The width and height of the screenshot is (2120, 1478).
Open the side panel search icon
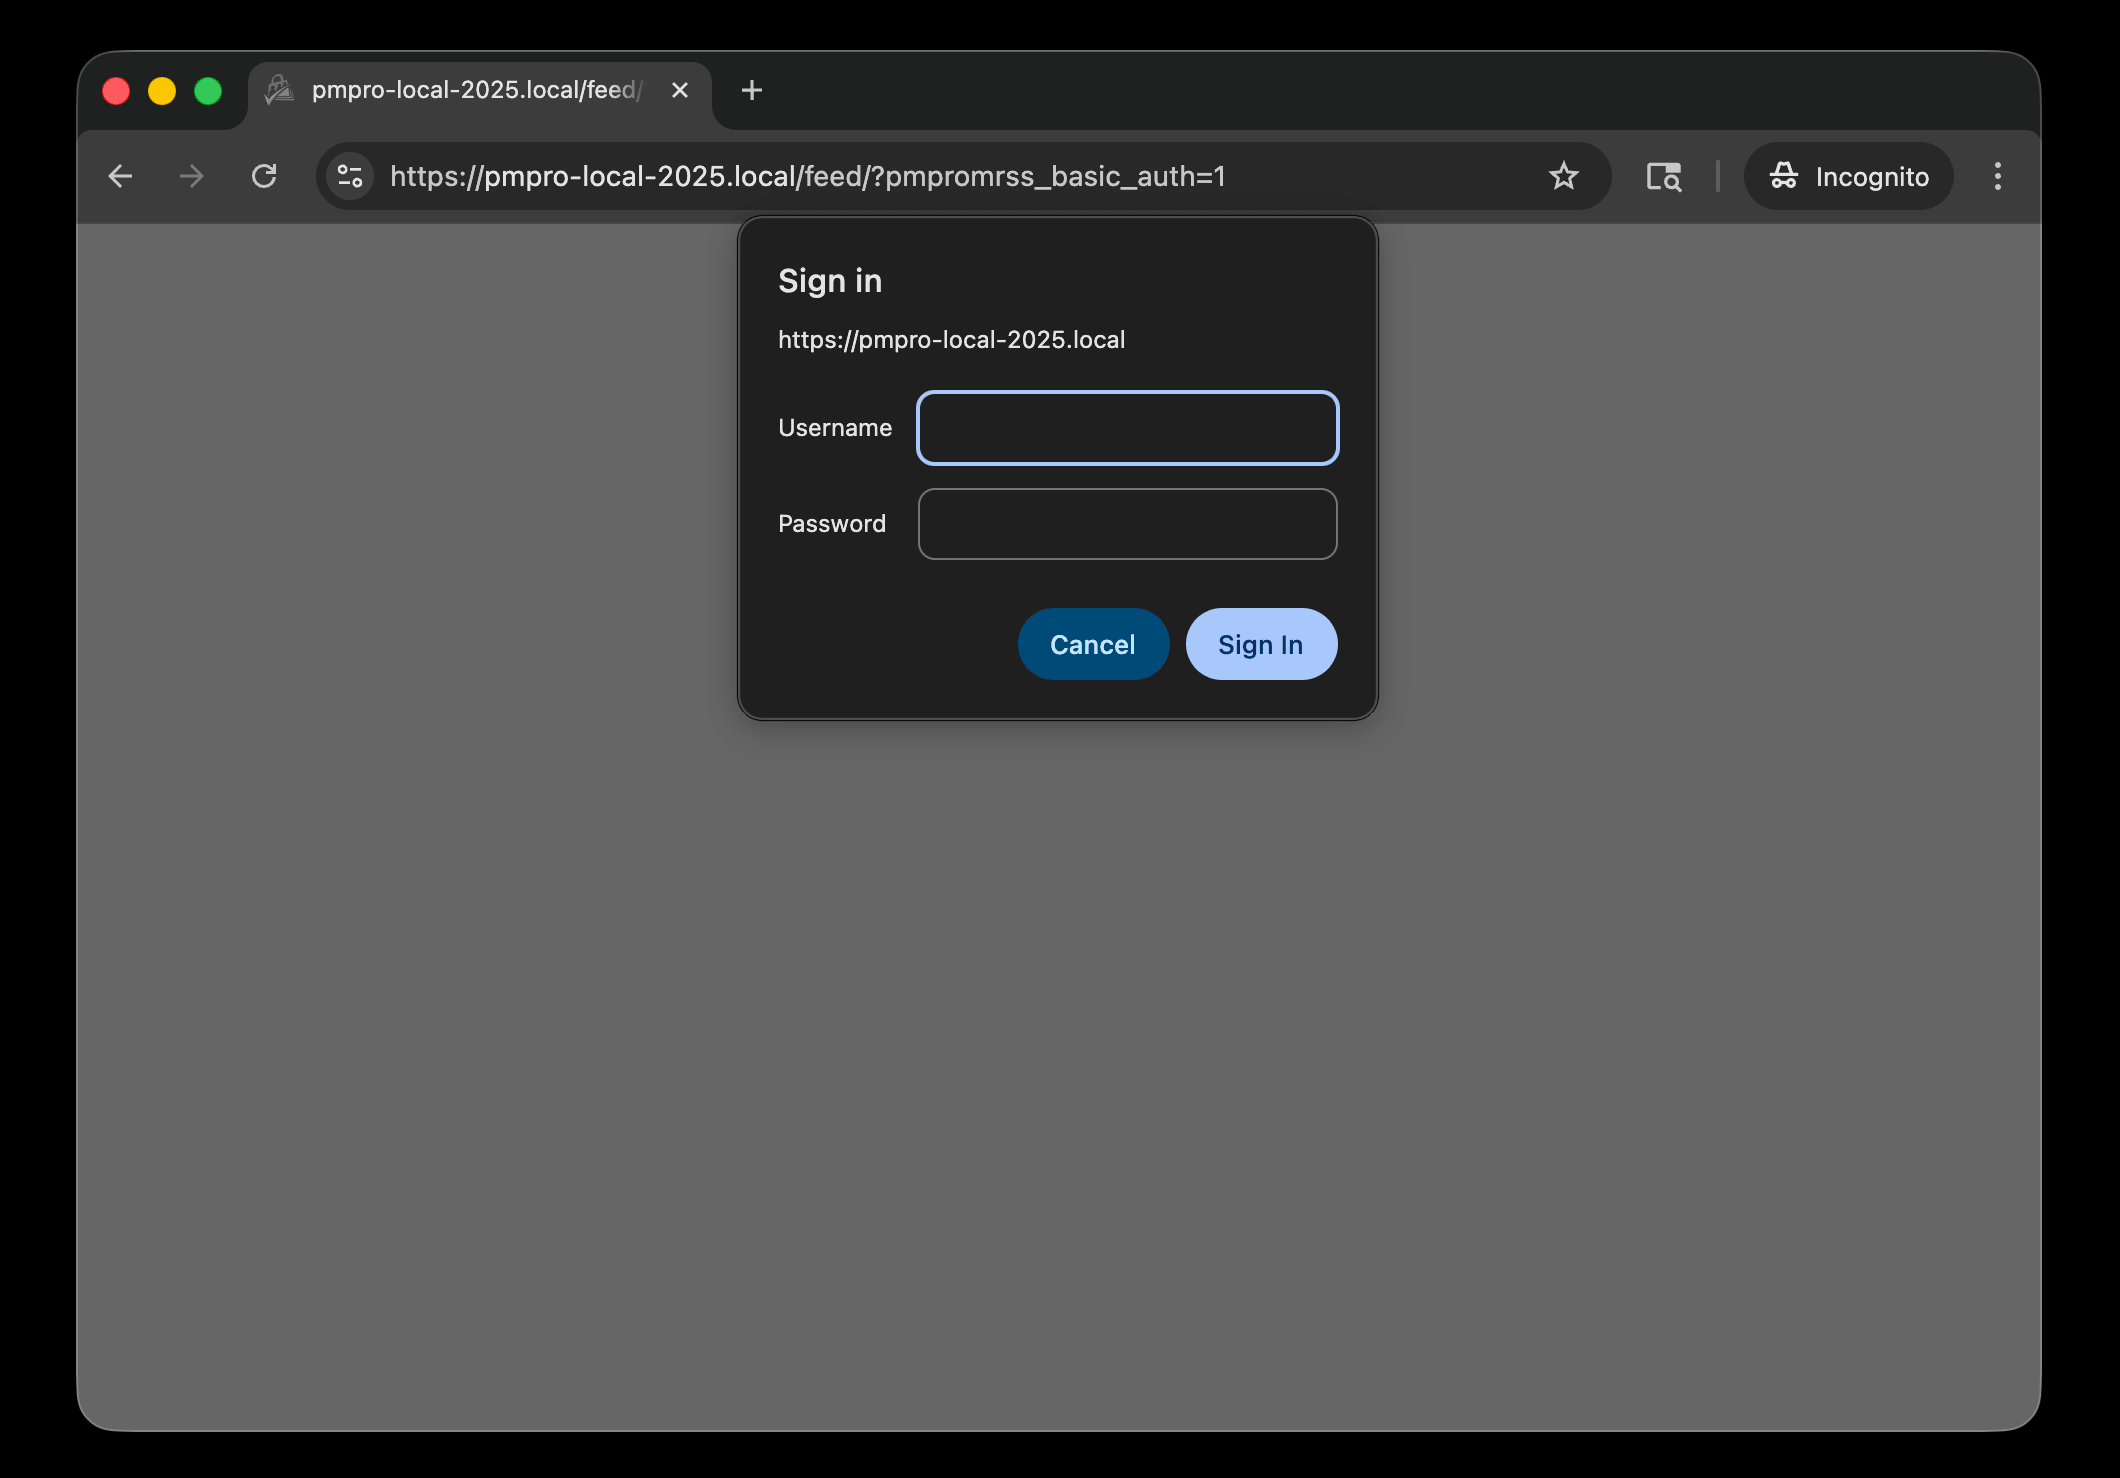(x=1663, y=176)
